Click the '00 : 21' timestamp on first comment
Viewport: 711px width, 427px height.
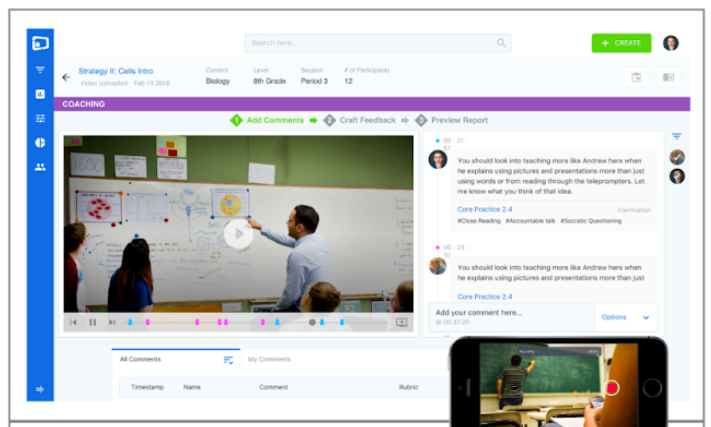[x=455, y=141]
